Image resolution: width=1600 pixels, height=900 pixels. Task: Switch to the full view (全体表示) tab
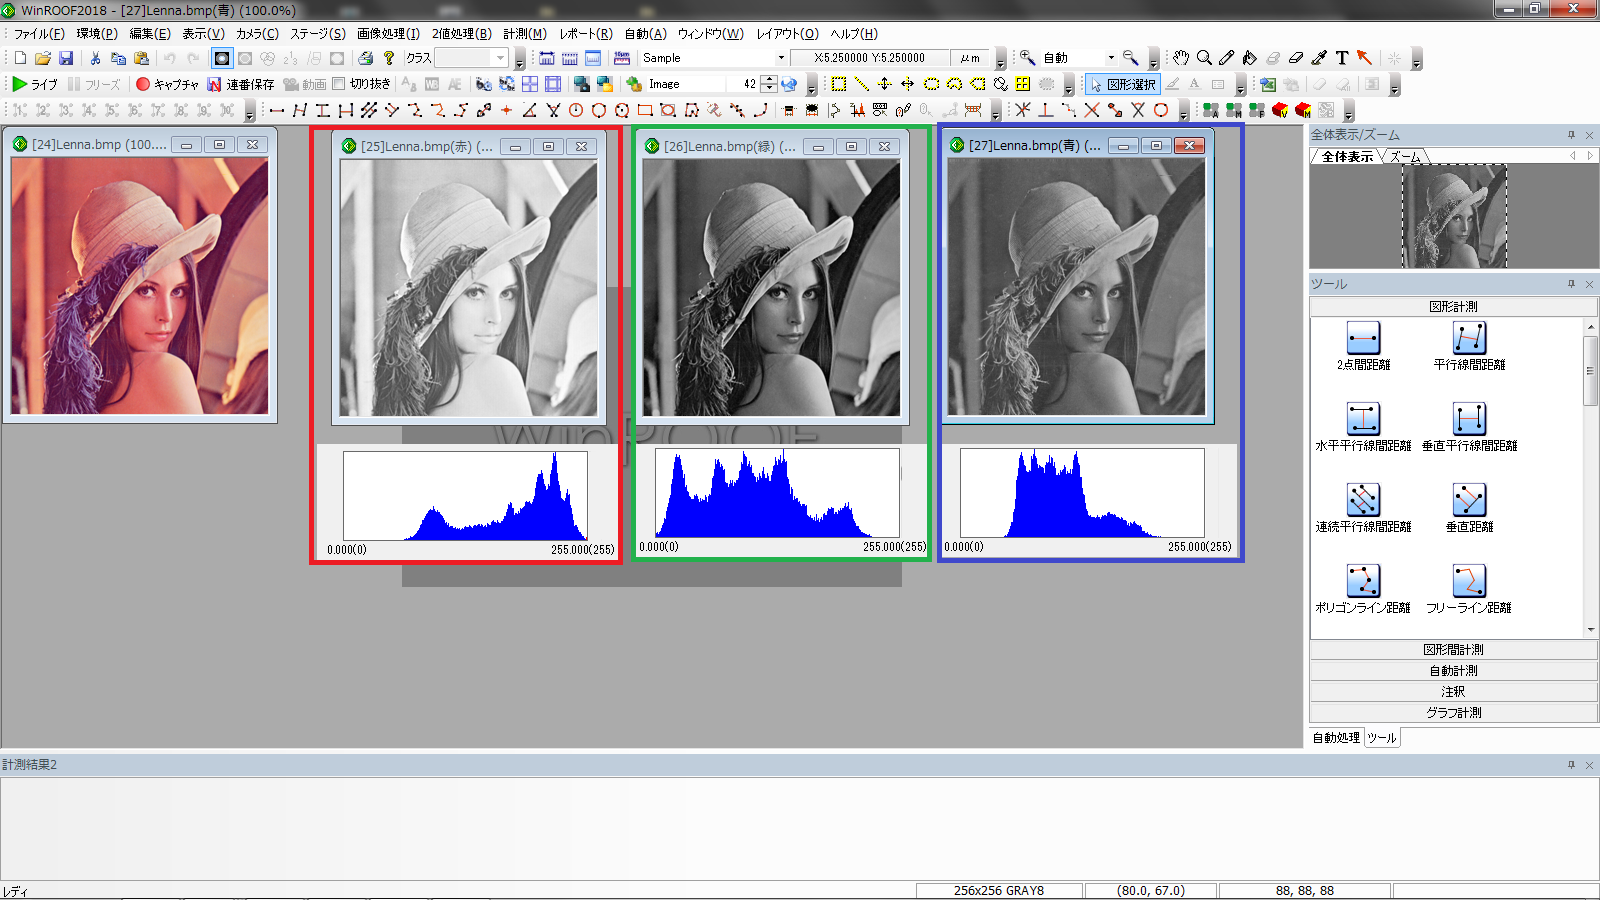(x=1347, y=157)
